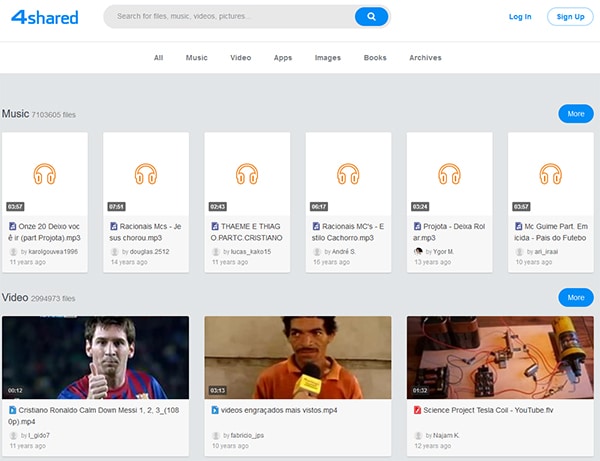Open the Video category tab

click(241, 58)
